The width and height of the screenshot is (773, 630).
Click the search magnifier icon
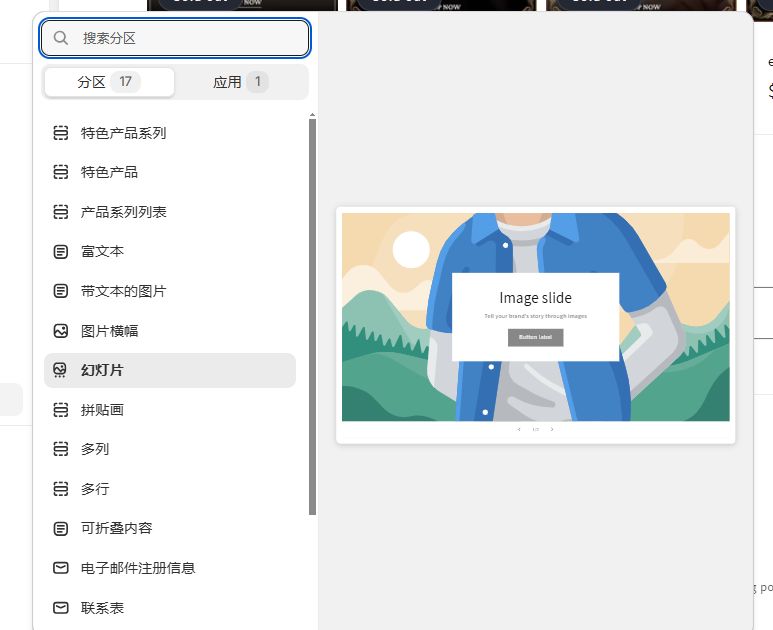click(x=61, y=38)
